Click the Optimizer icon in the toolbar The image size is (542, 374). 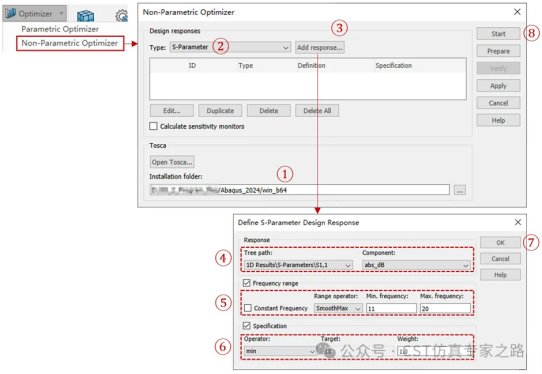pos(11,13)
